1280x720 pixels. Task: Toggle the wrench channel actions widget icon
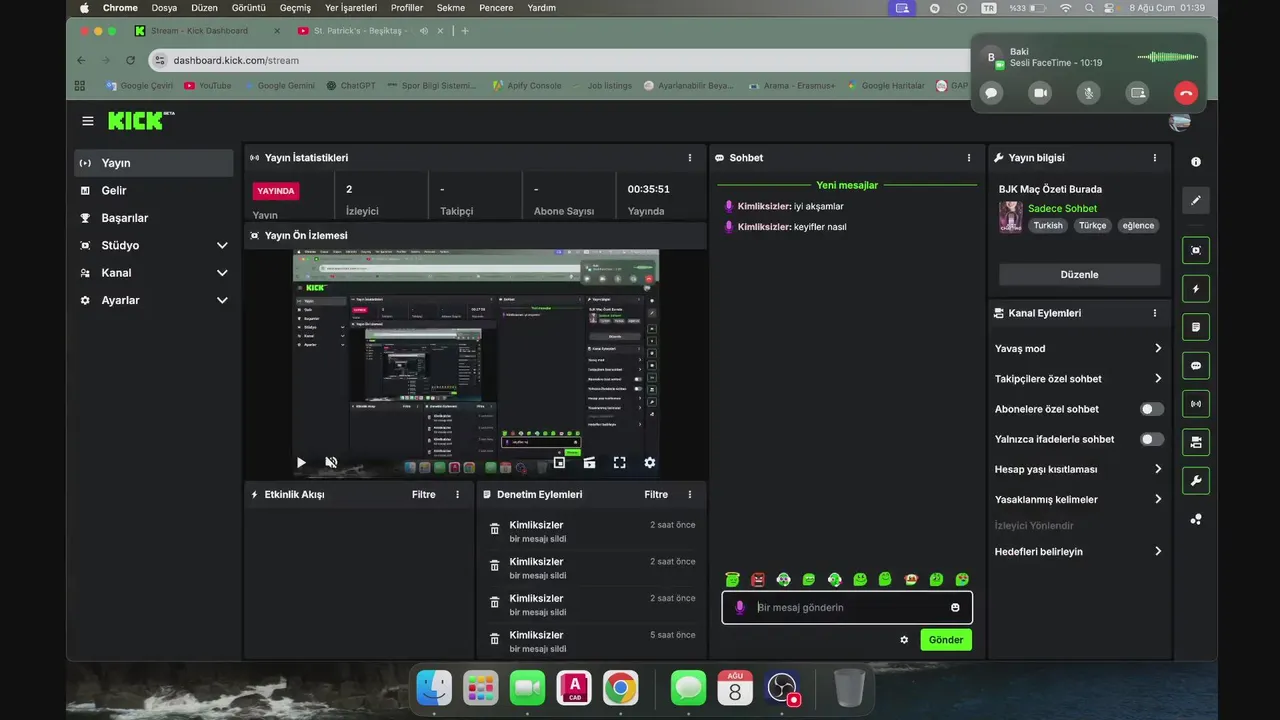(x=1196, y=481)
